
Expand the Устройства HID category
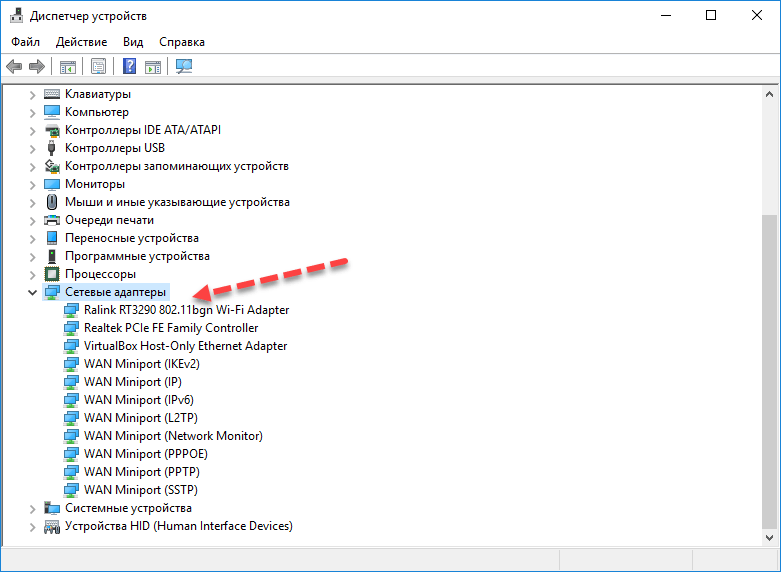32,527
